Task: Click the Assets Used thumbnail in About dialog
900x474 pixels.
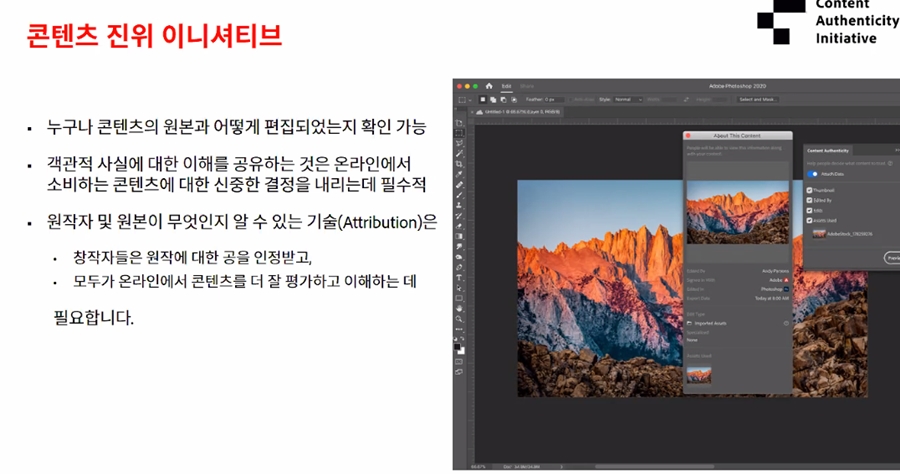Action: (699, 376)
